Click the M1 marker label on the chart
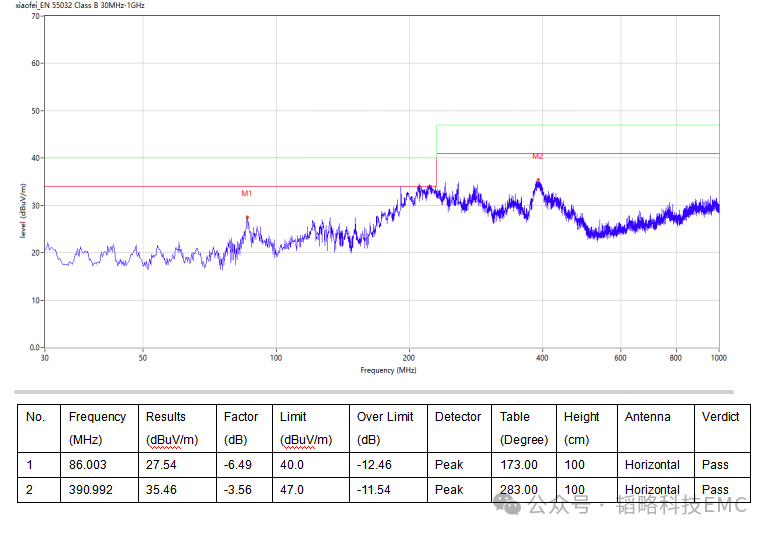Viewport: 771px width, 535px height. [x=247, y=193]
